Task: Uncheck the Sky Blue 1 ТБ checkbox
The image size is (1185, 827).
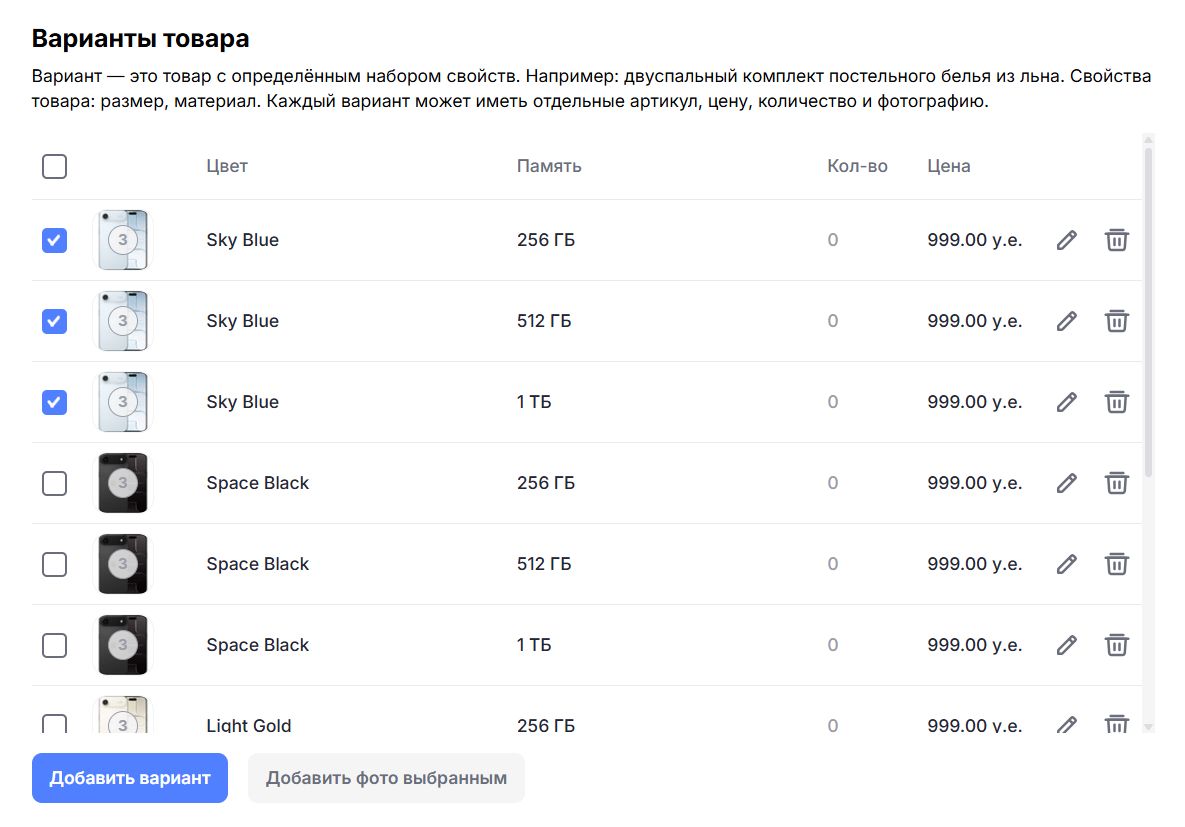Action: (55, 402)
